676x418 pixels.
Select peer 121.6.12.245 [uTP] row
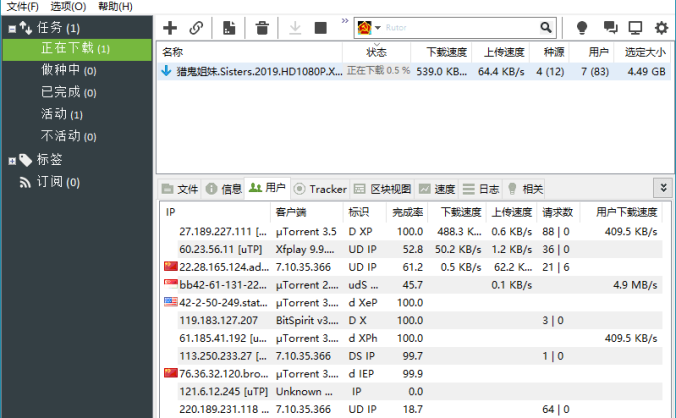pos(412,391)
